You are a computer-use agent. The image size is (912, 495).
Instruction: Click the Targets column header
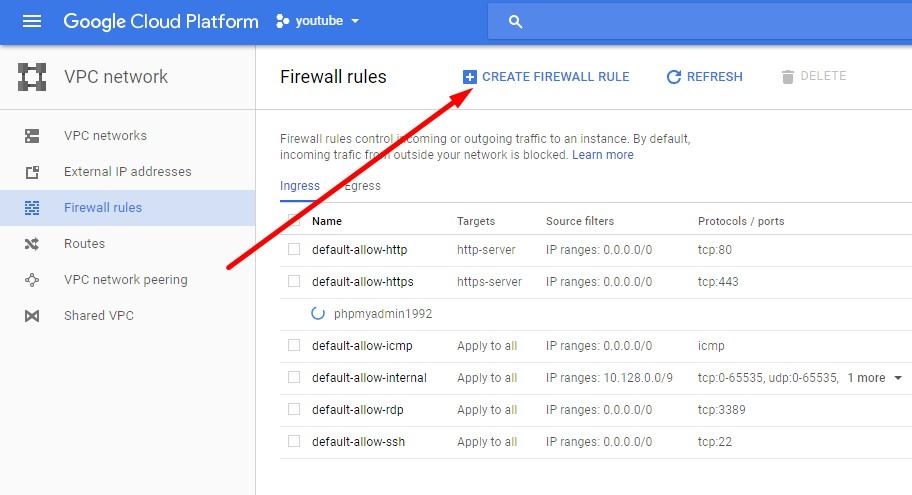[476, 221]
